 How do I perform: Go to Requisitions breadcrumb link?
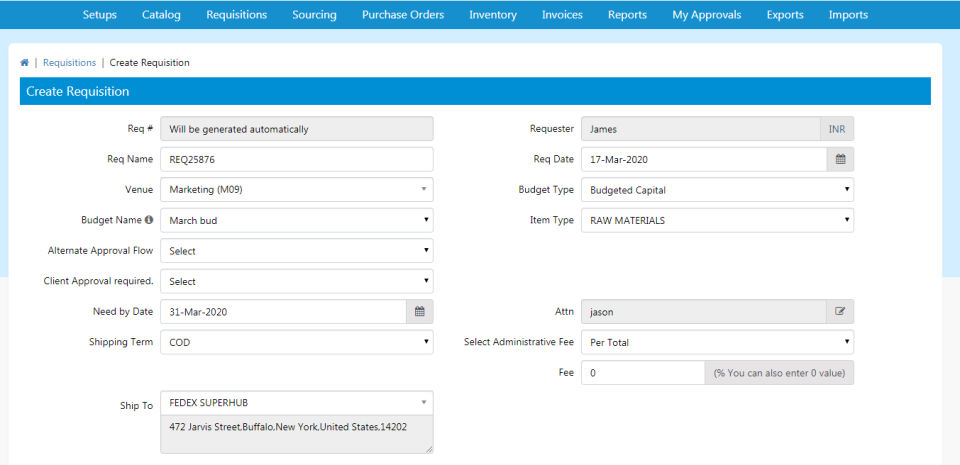[x=69, y=63]
